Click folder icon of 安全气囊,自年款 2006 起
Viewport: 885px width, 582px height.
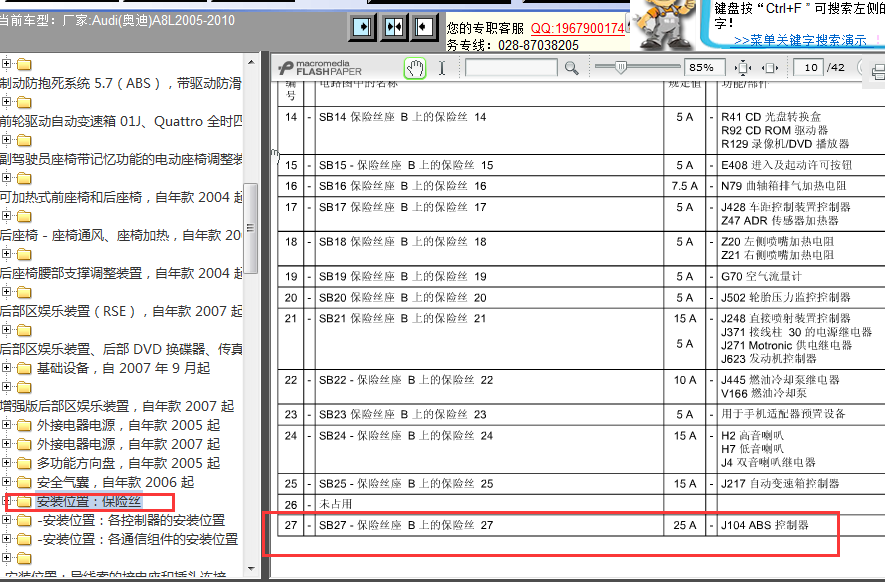(24, 483)
